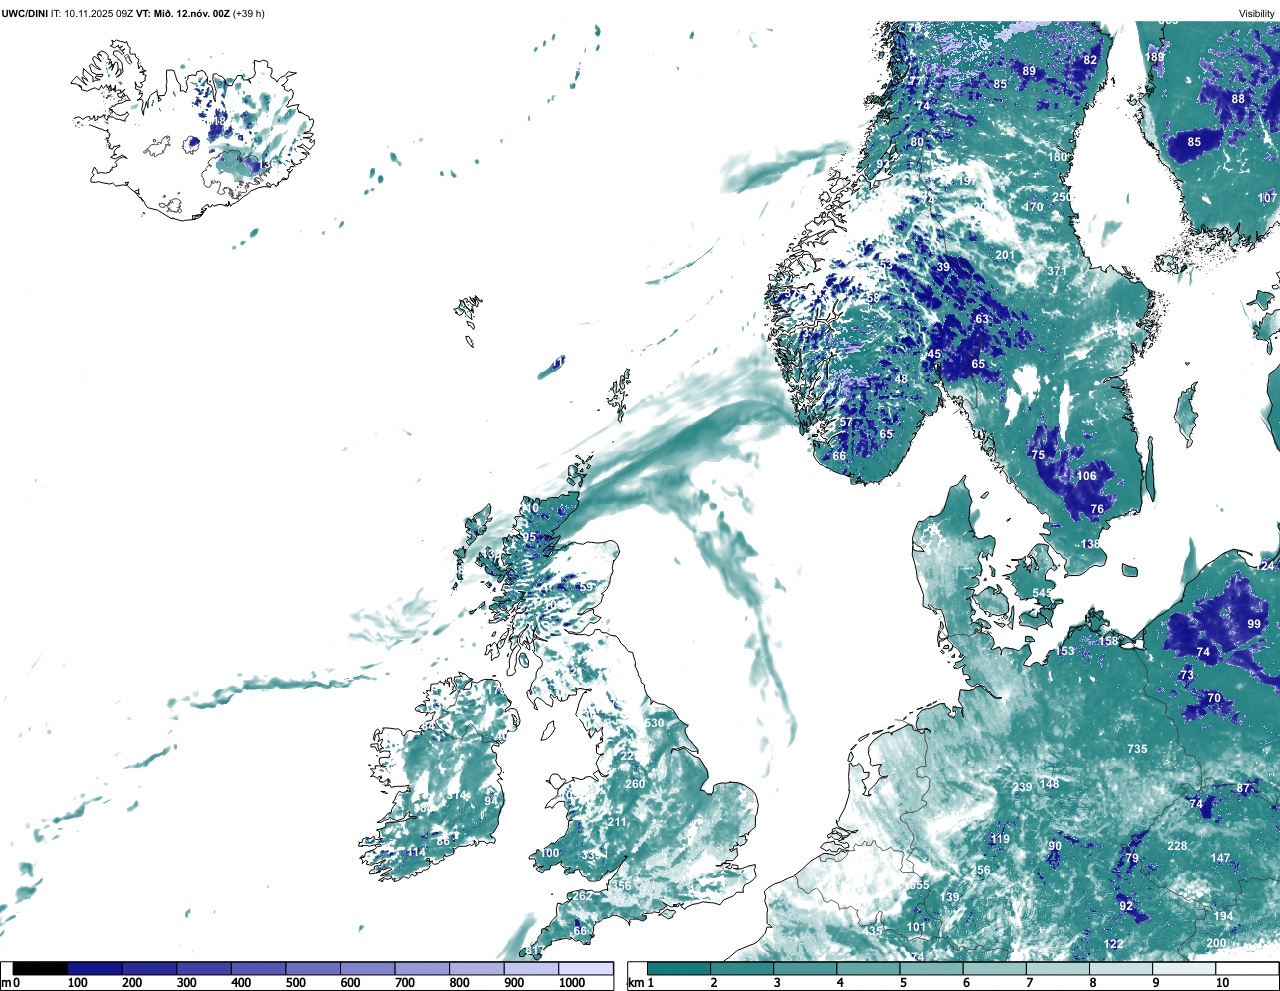Click the '256' value near the Rhine
This screenshot has width=1280, height=991.
[x=980, y=870]
